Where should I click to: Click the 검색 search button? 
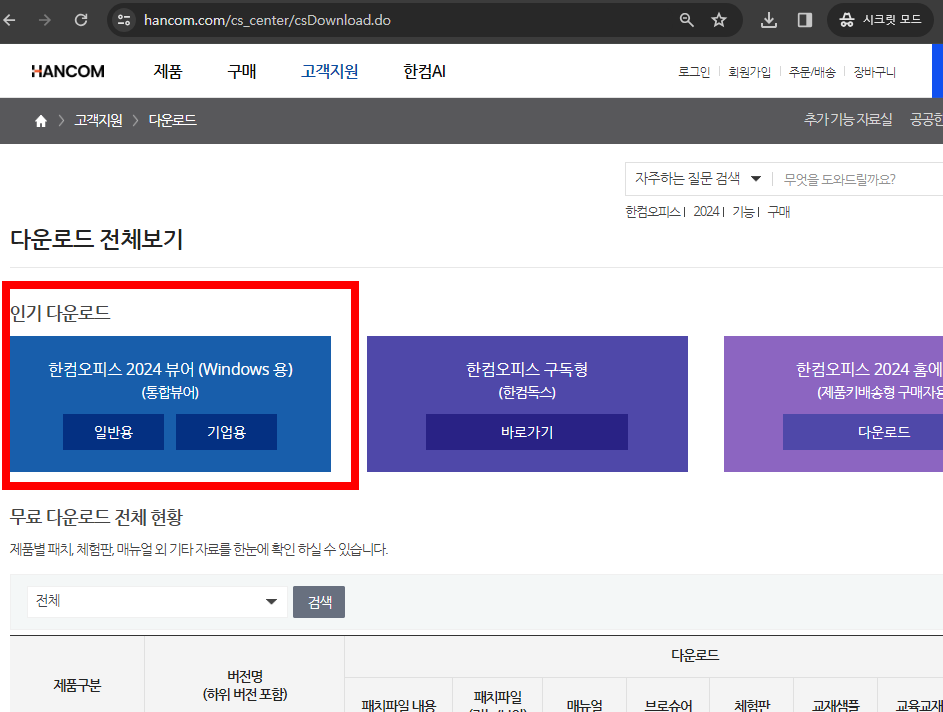point(318,601)
